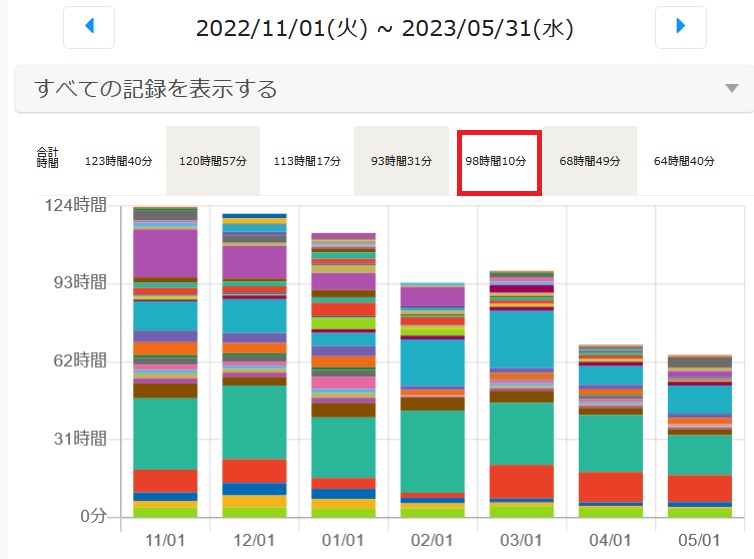This screenshot has width=754, height=559.
Task: Click the 62時間 y-axis label
Action: tap(80, 360)
